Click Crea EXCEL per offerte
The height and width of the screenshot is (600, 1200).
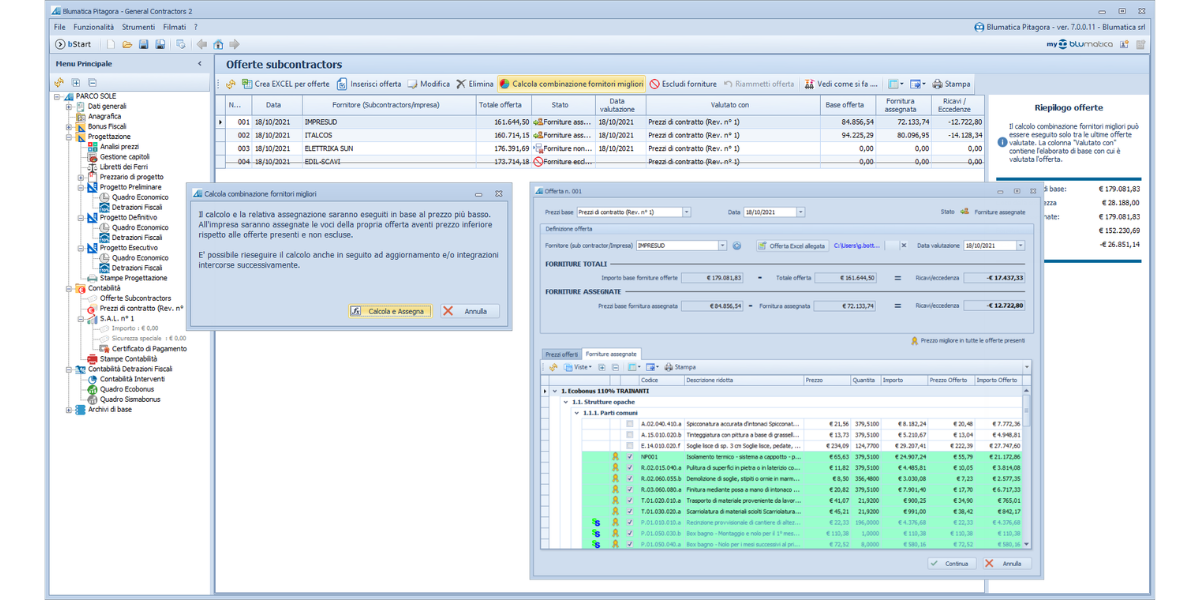(285, 84)
